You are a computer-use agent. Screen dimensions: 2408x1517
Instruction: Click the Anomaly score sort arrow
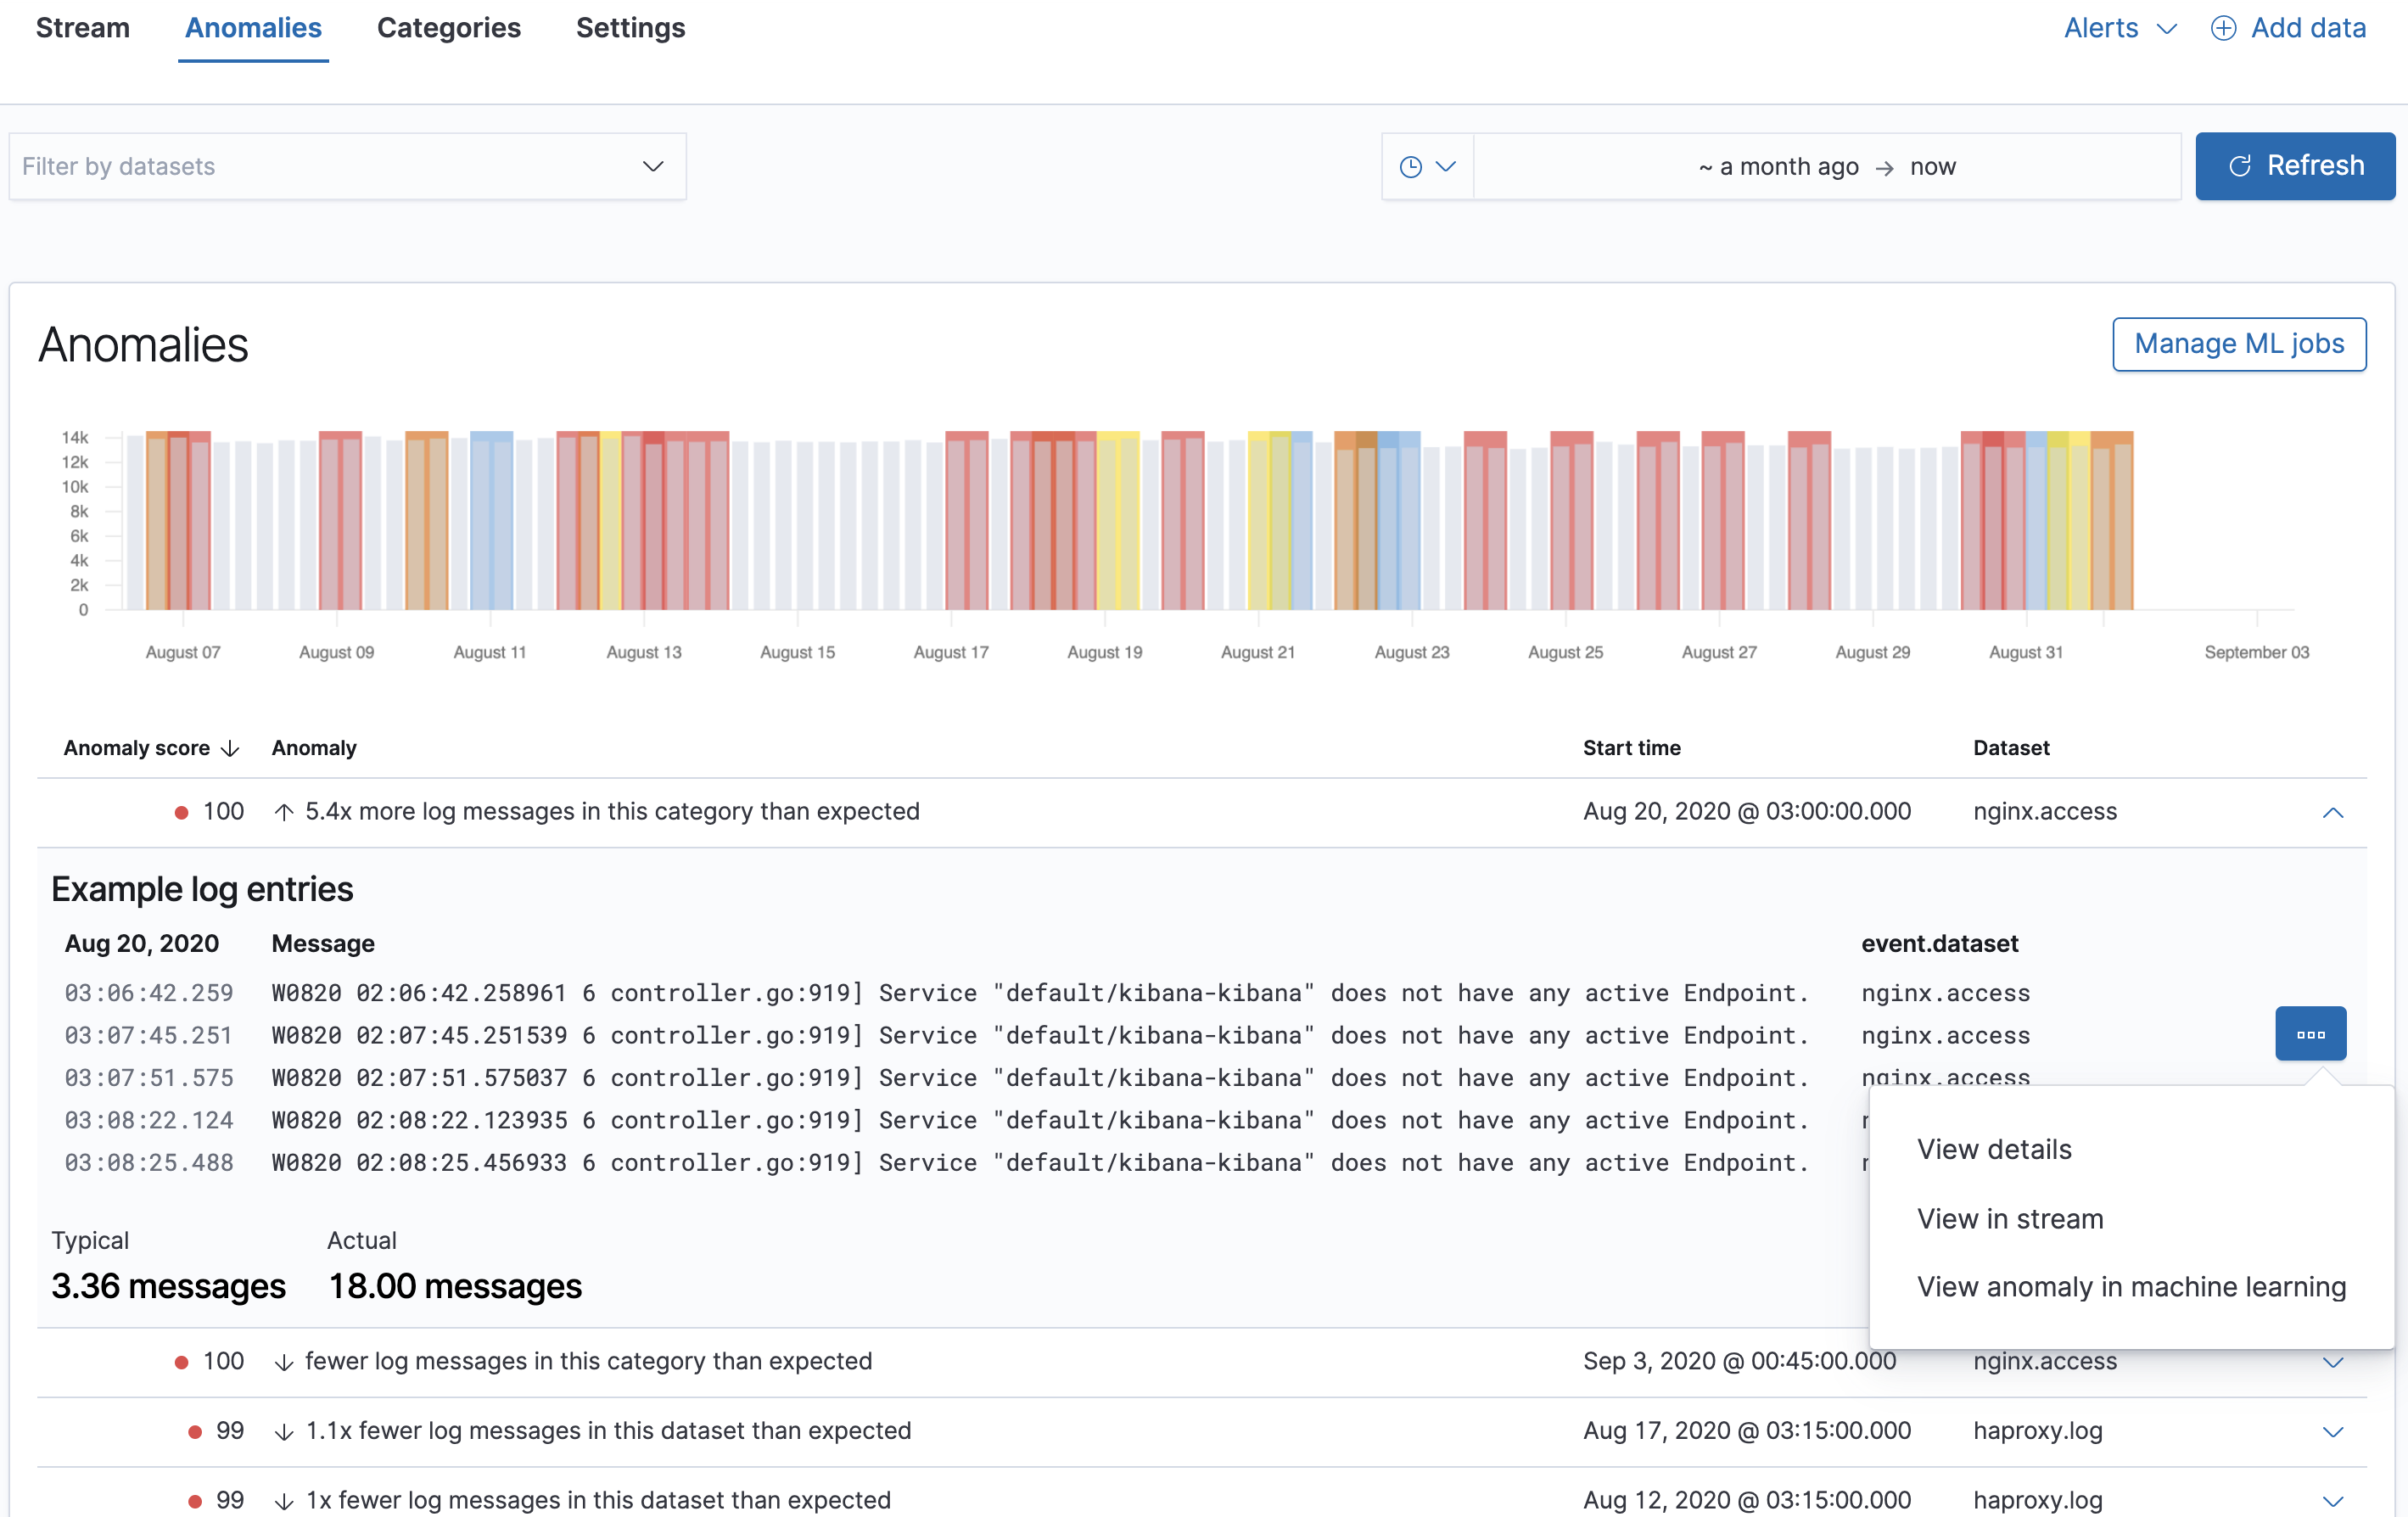coord(231,748)
